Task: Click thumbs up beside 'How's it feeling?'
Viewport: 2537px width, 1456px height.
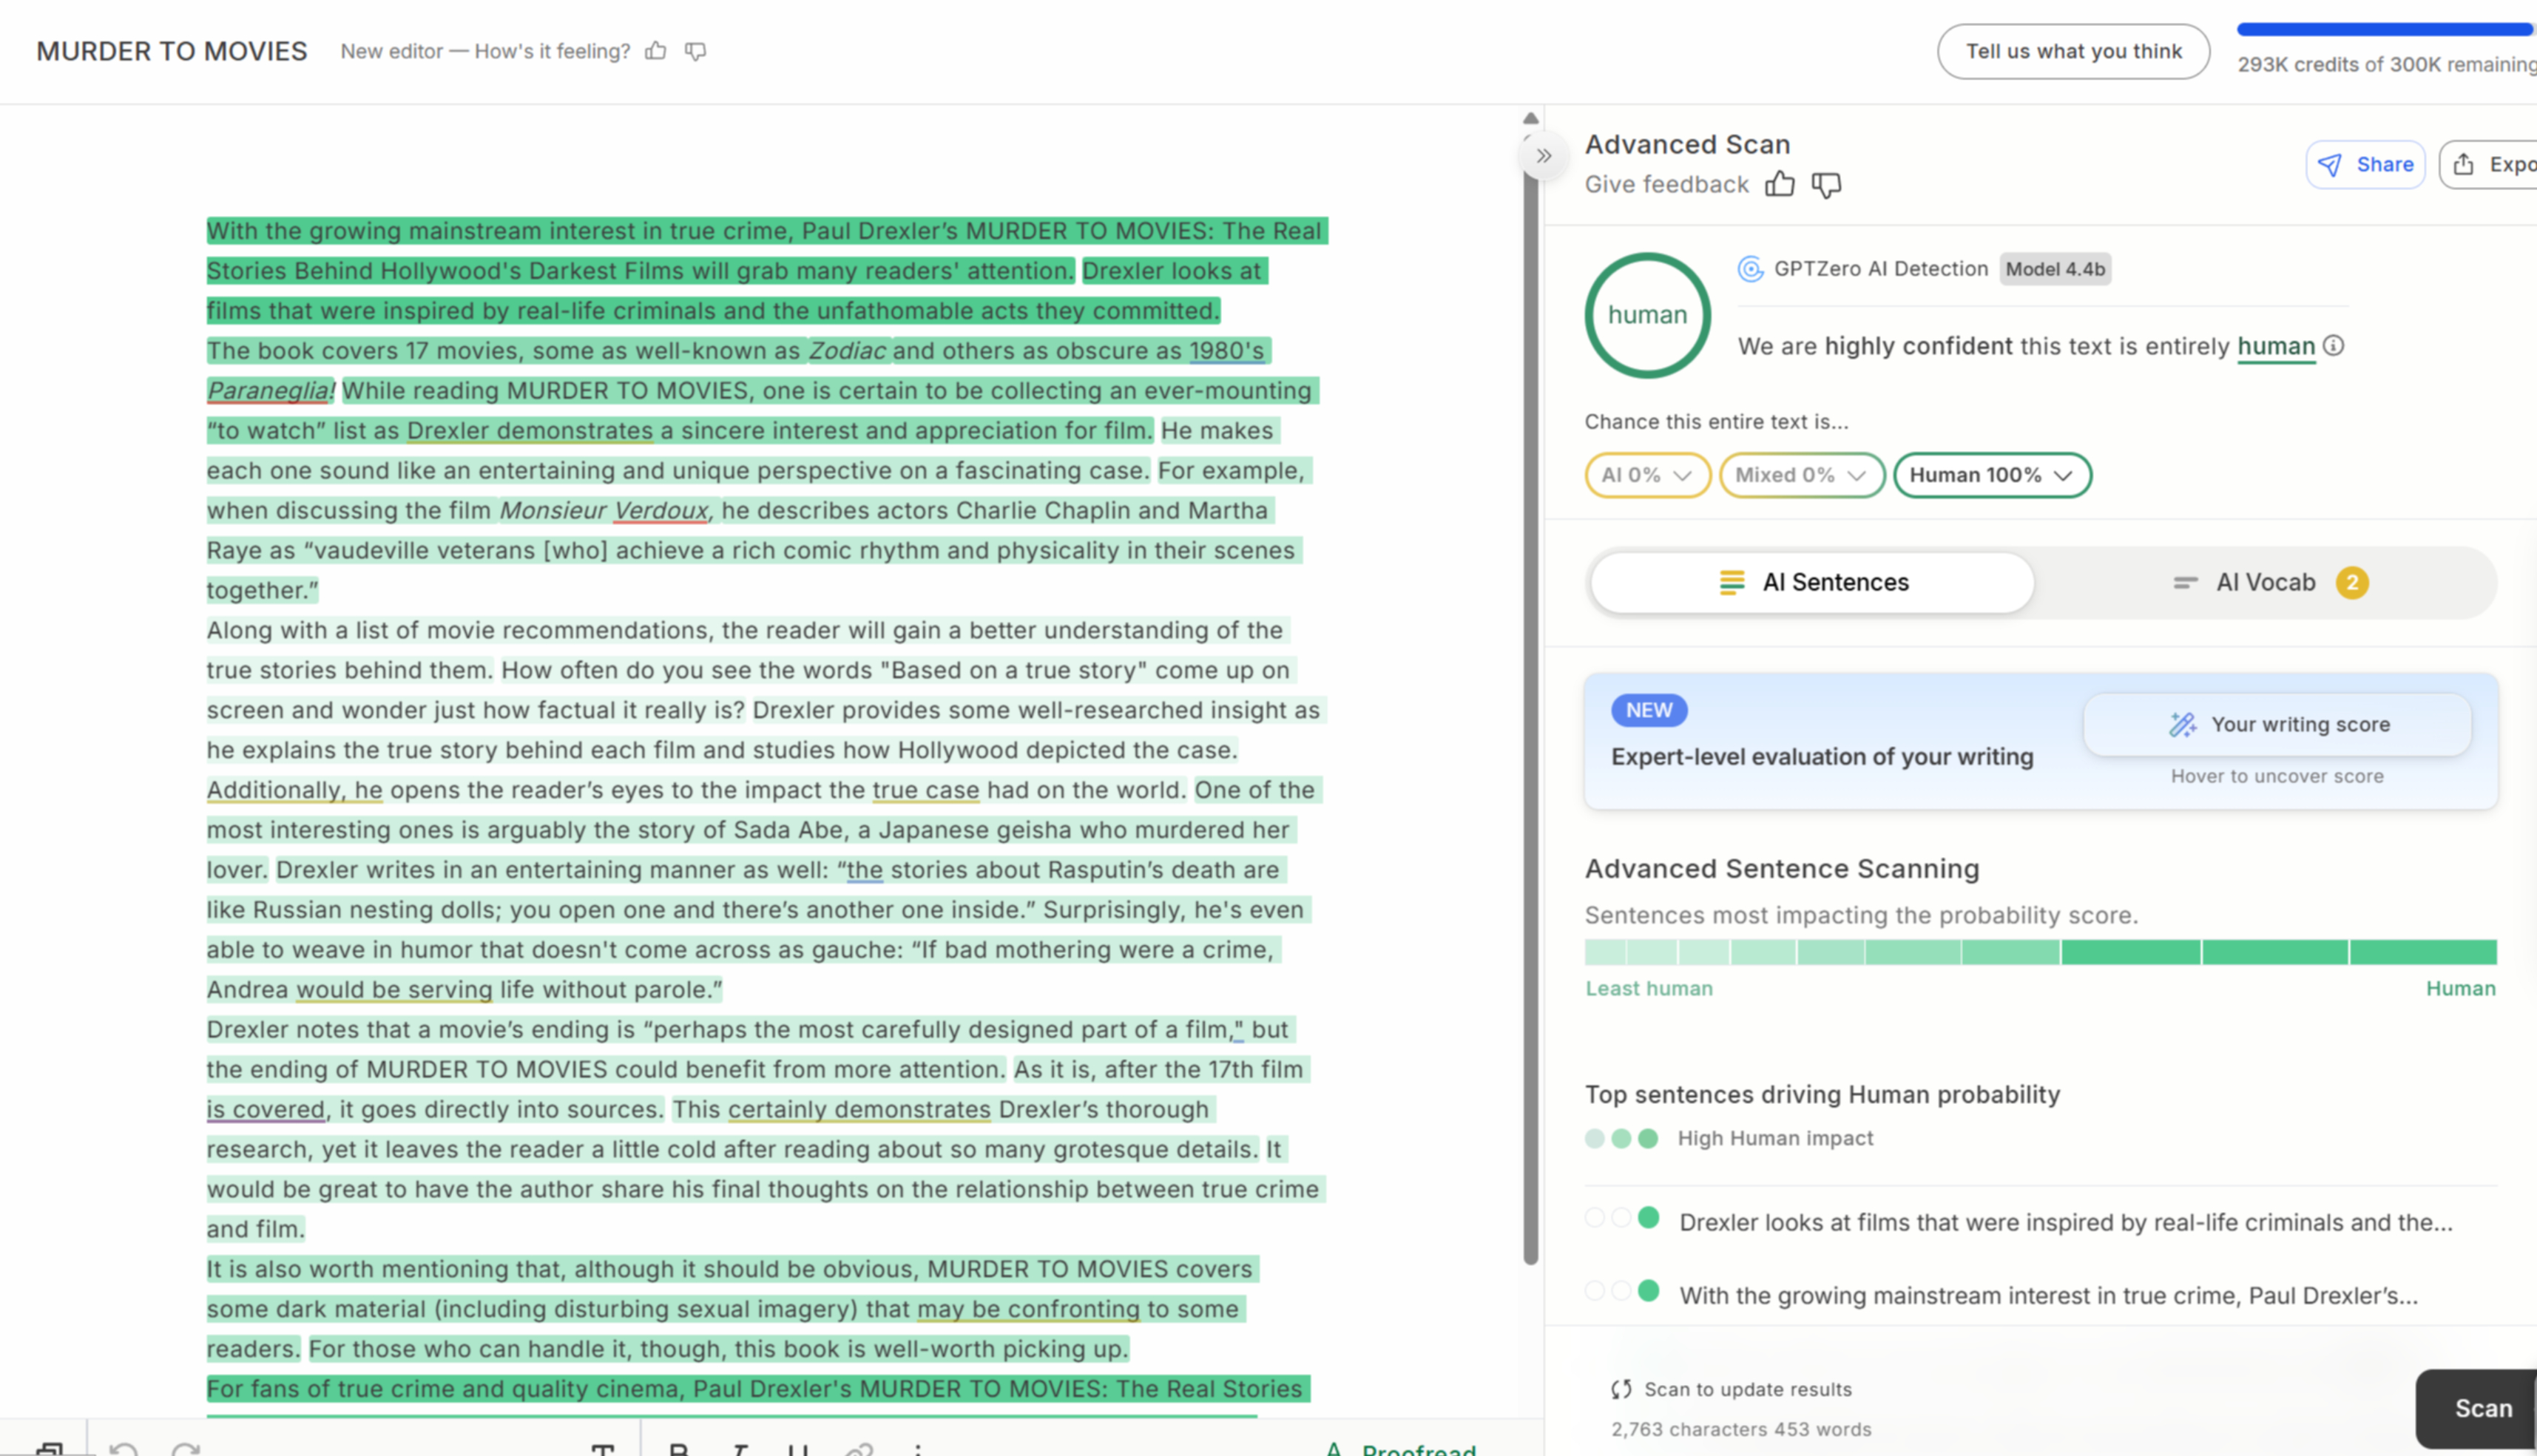Action: coord(656,51)
